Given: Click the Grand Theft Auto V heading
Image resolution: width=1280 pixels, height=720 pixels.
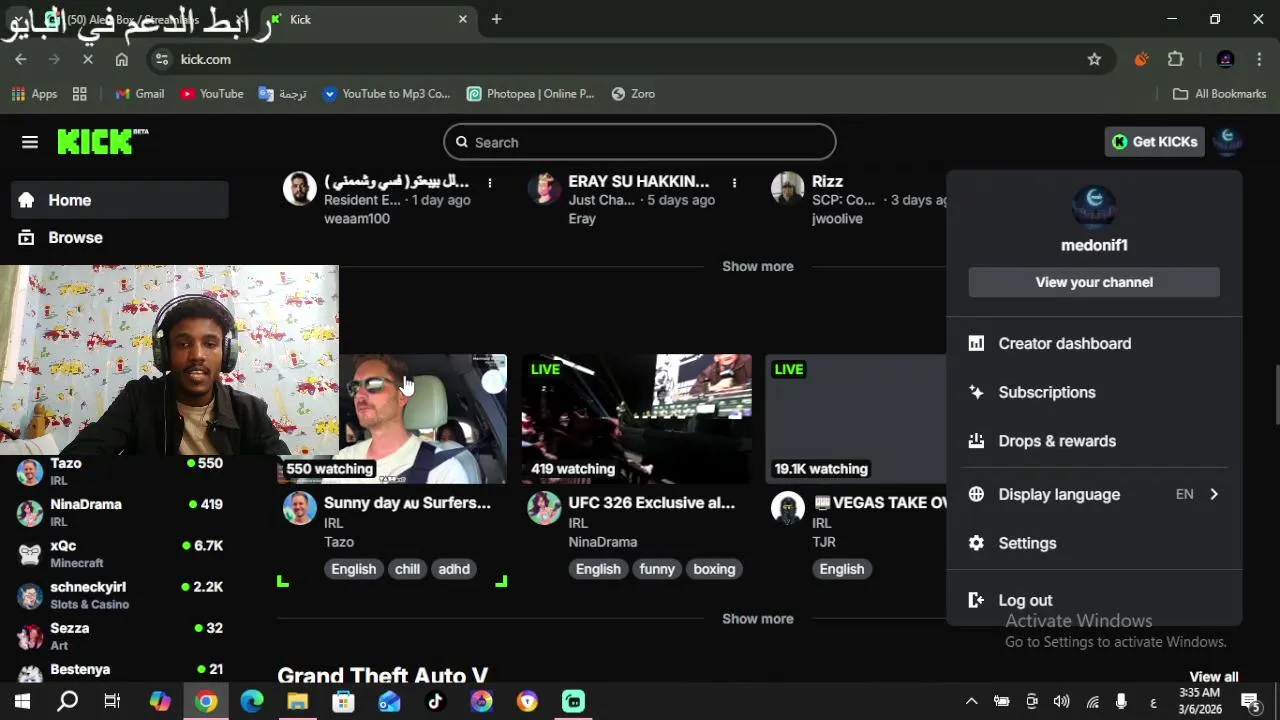Looking at the screenshot, I should (x=382, y=676).
